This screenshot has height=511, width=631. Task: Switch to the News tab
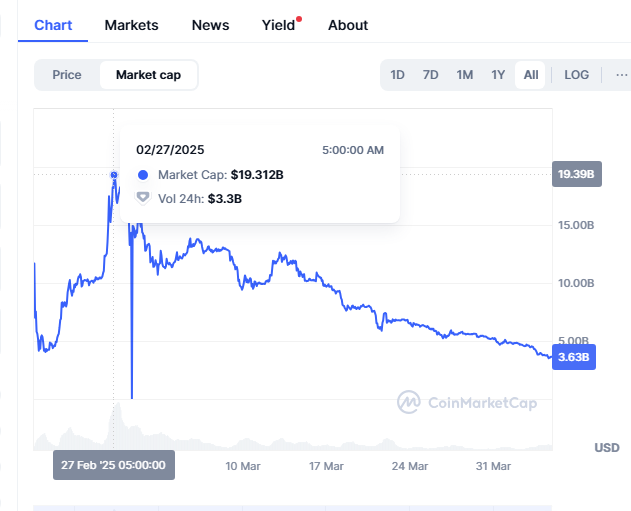tap(210, 25)
